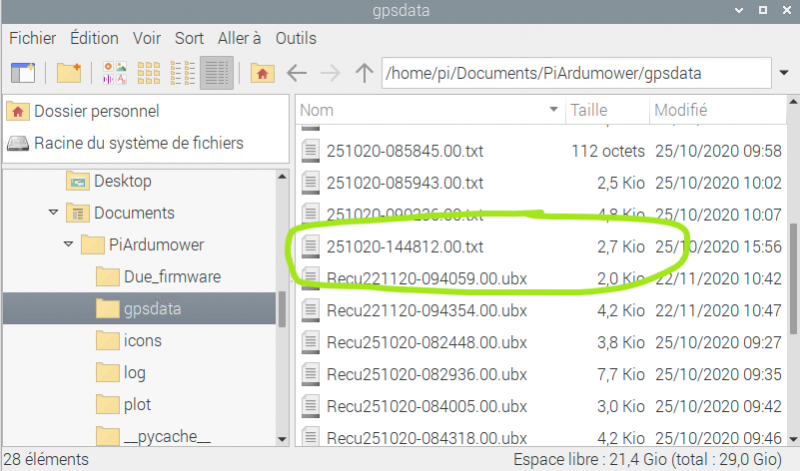Open the Voir menu
The height and width of the screenshot is (471, 800).
[147, 38]
